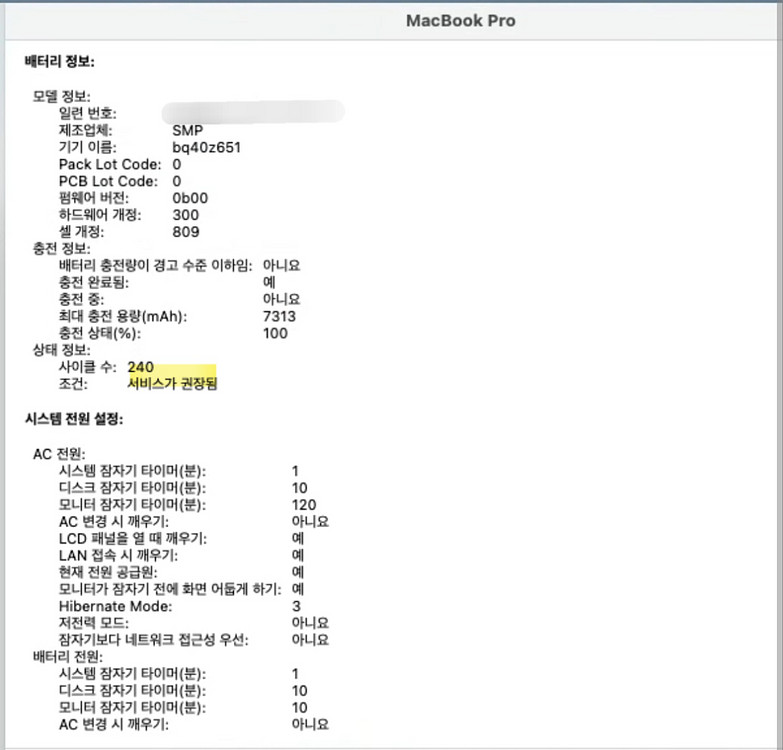Click the '아니요' value beside 저전력 모드
The width and height of the screenshot is (783, 750).
coord(310,623)
